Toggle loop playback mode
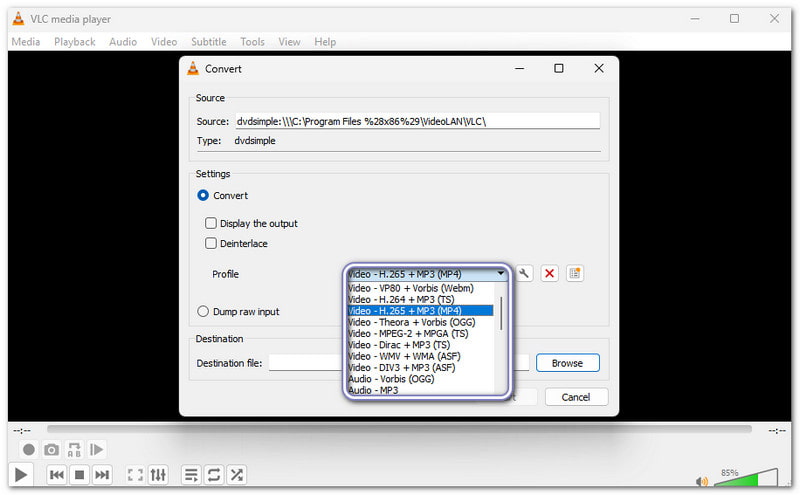The height and width of the screenshot is (495, 800). coord(213,475)
